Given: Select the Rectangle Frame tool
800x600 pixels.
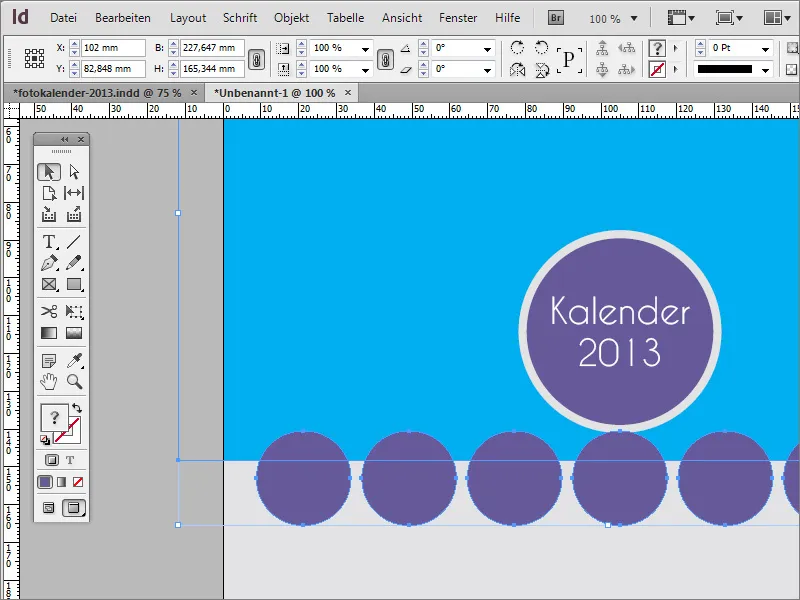Looking at the screenshot, I should coord(49,284).
